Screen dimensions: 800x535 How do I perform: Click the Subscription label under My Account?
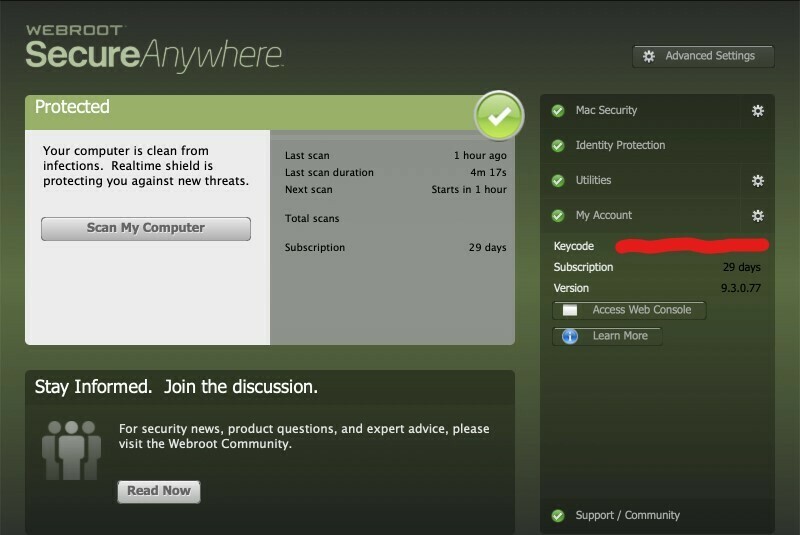583,267
